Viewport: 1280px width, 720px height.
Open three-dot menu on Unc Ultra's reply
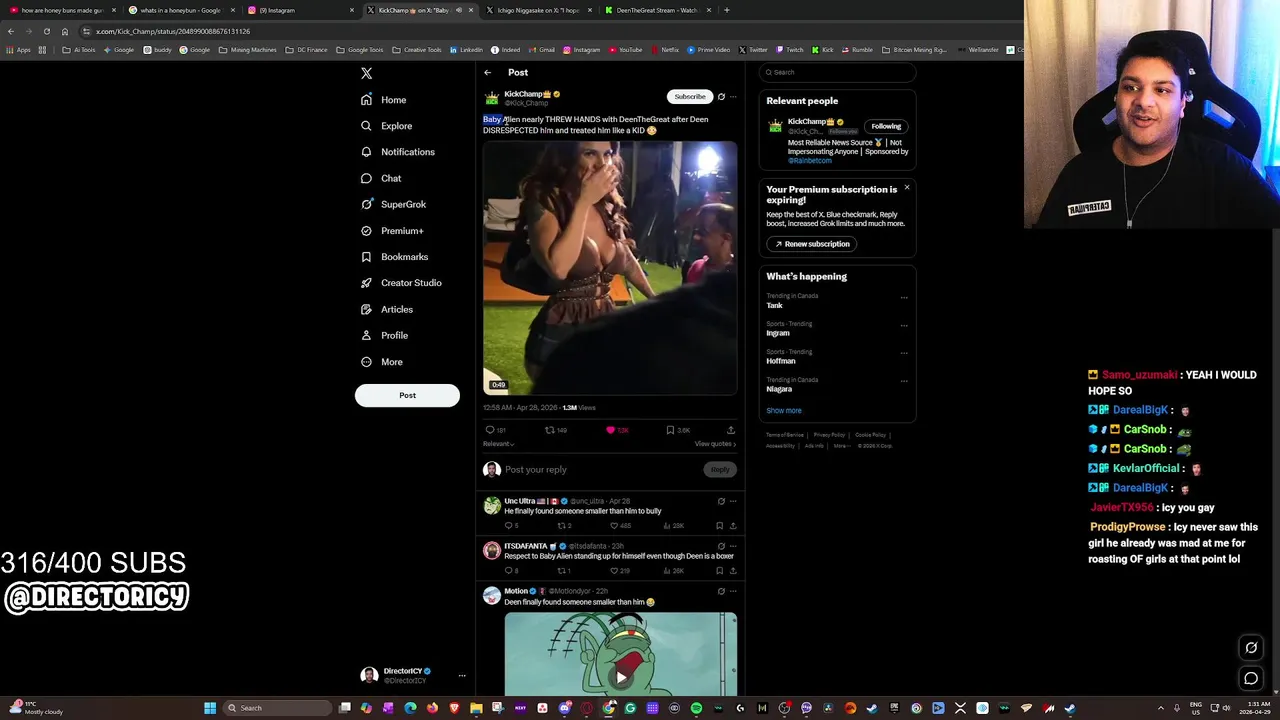coord(733,501)
